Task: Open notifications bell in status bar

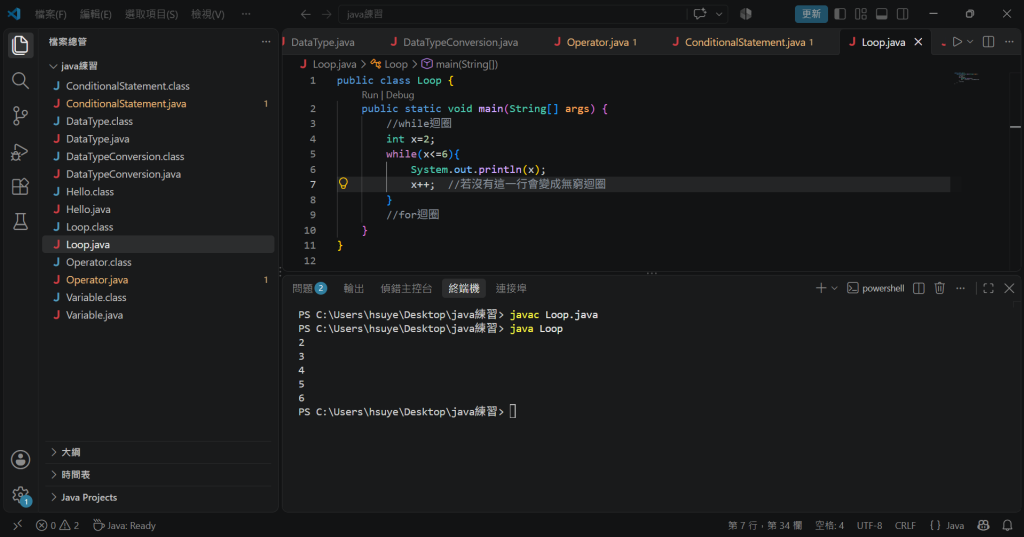Action: [1008, 525]
